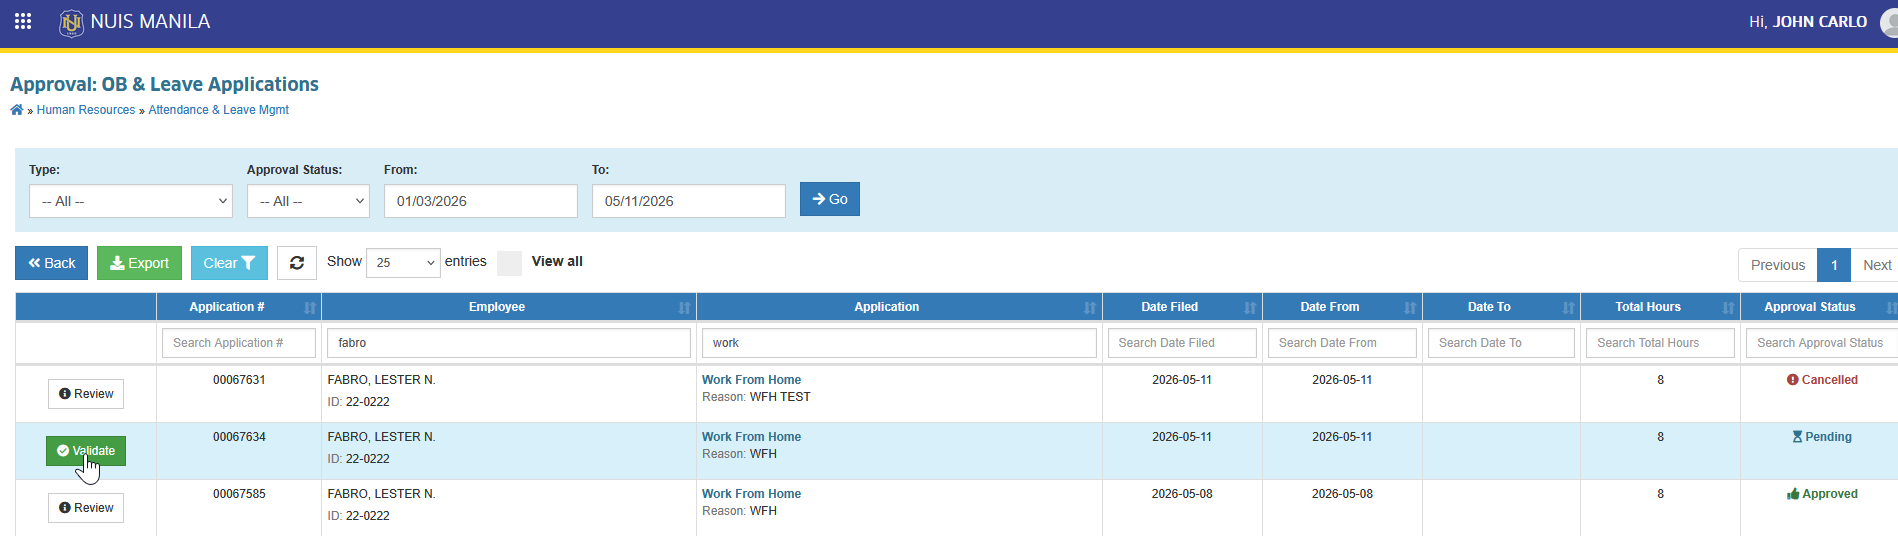Viewport: 1898px width, 536px height.
Task: Clear the table filters
Action: (229, 263)
